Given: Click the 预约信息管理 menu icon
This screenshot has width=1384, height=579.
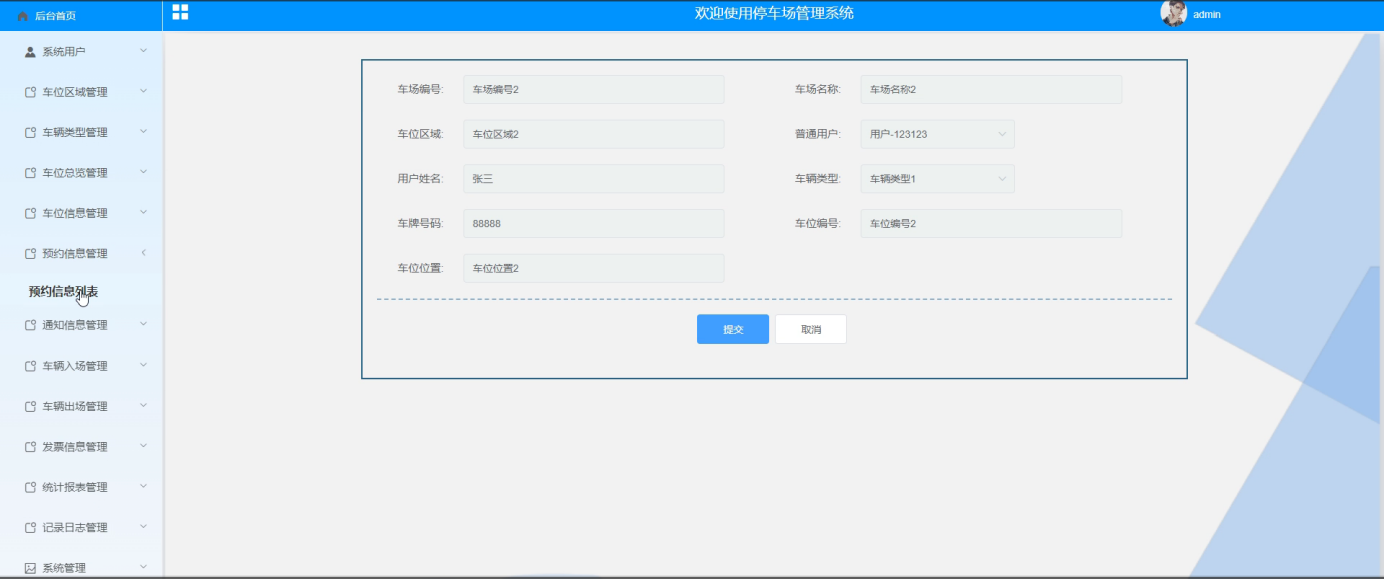Looking at the screenshot, I should pos(30,254).
